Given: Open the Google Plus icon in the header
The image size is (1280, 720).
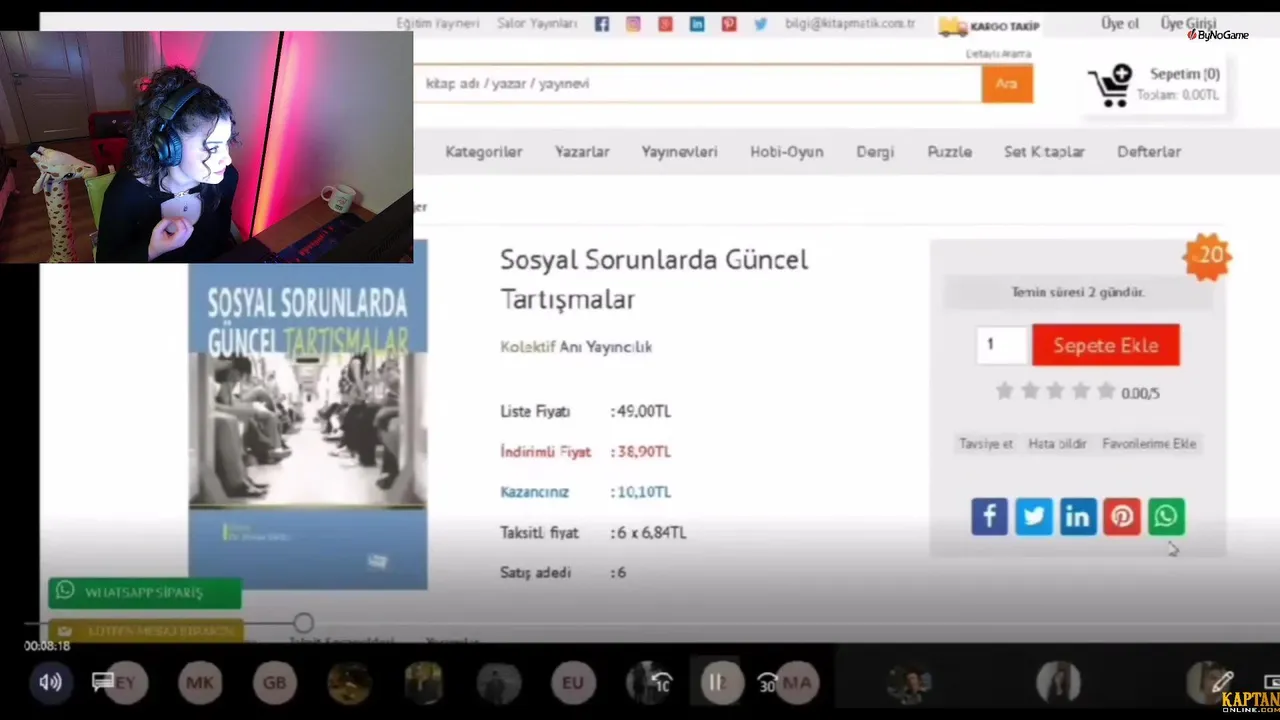Looking at the screenshot, I should click(x=665, y=24).
